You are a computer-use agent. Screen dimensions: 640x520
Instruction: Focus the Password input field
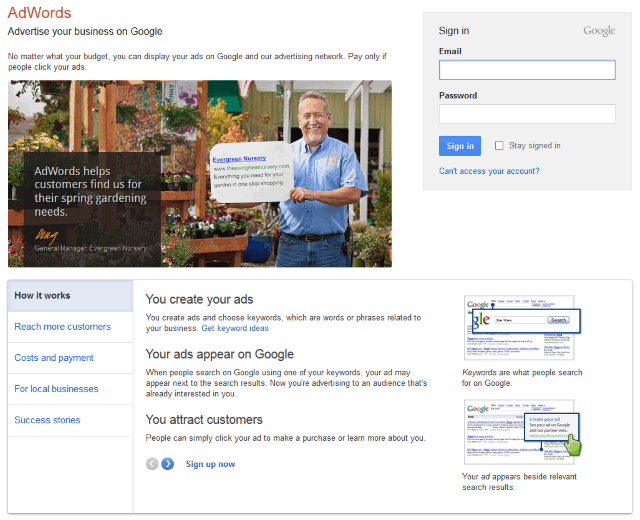(527, 114)
